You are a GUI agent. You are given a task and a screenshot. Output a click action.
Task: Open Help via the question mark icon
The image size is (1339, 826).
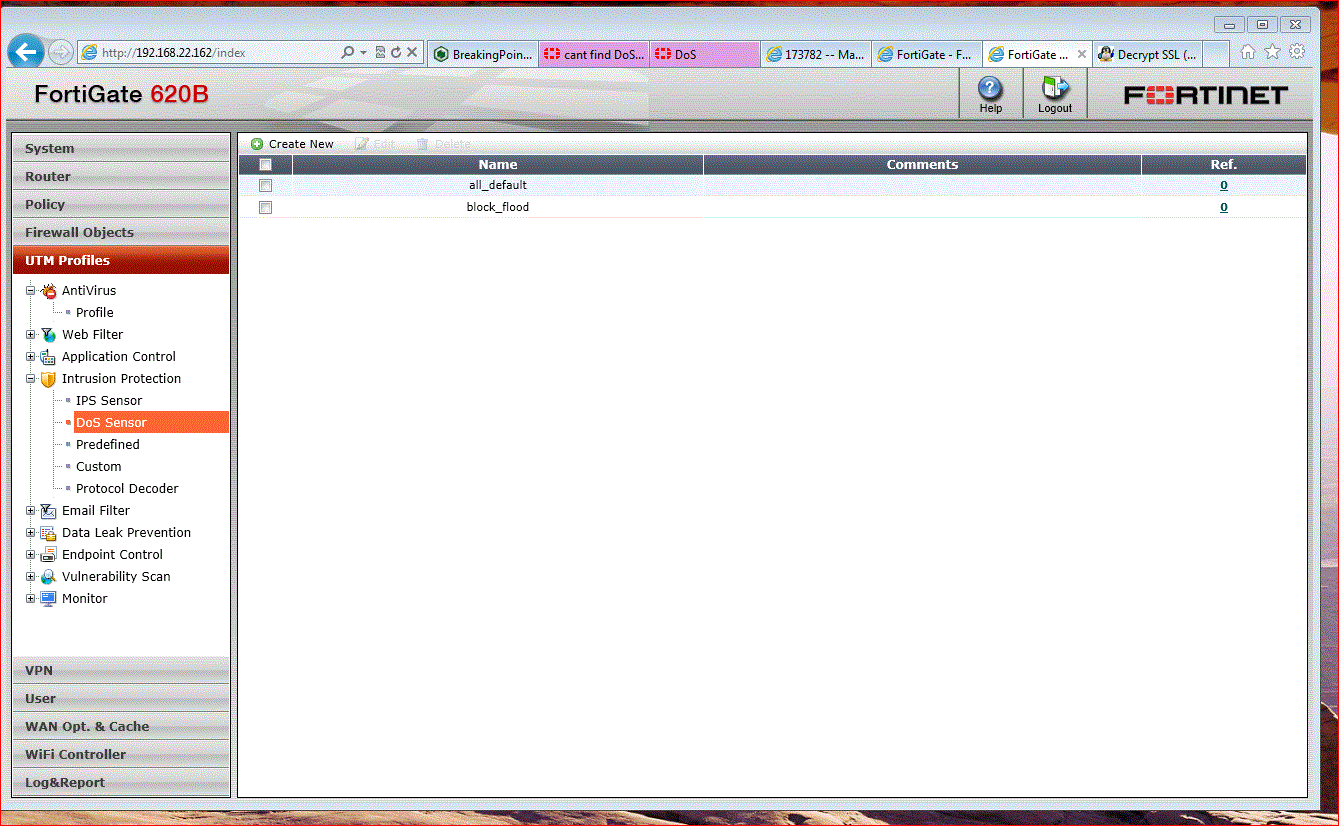(990, 88)
